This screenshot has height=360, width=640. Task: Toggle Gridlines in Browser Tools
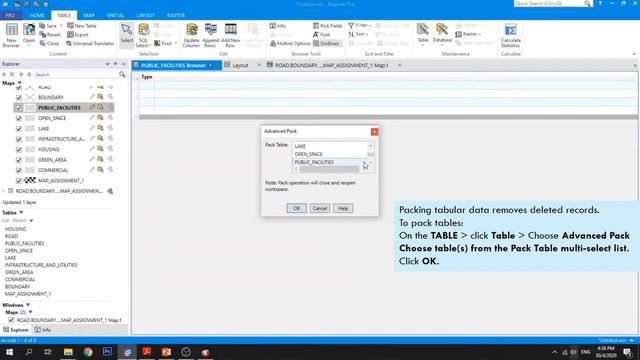[x=326, y=43]
